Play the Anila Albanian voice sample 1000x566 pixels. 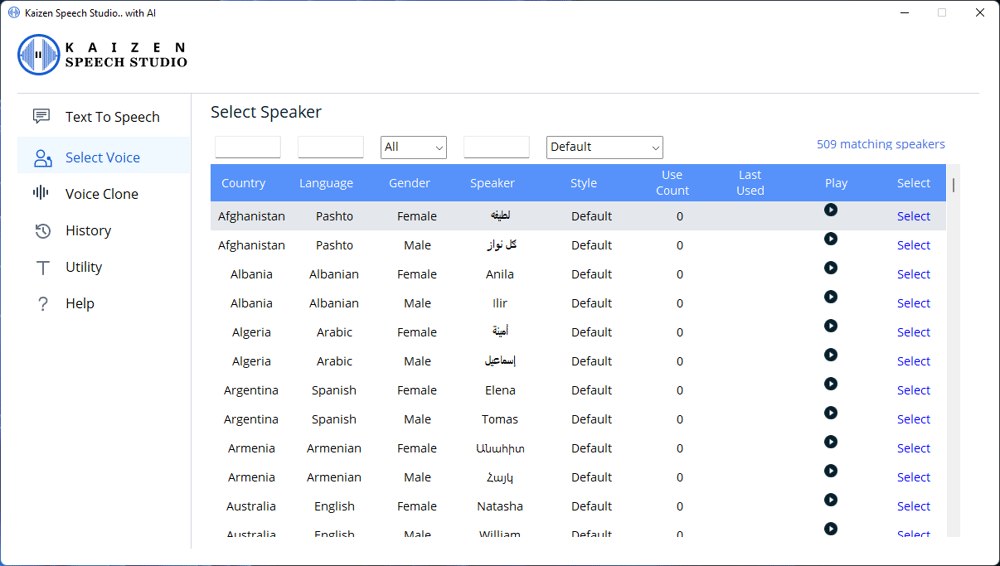coord(830,268)
